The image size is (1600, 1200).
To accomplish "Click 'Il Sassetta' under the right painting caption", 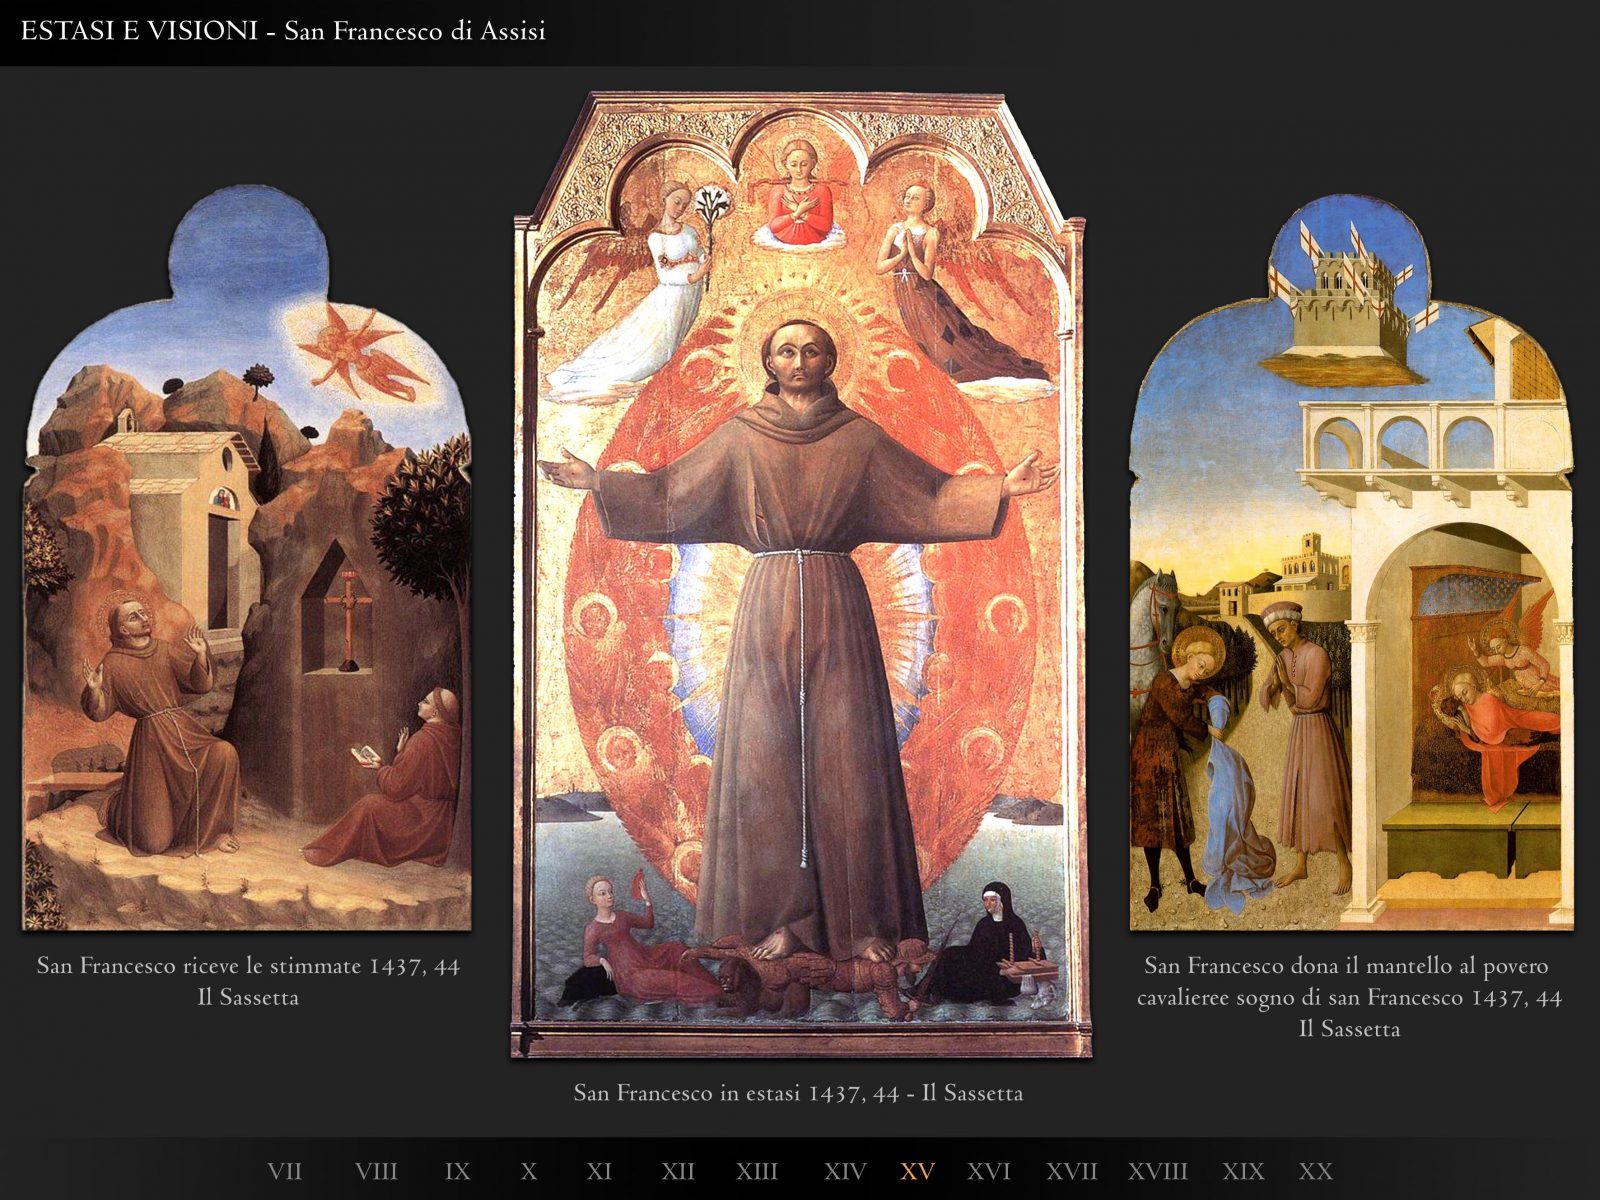I will (x=1349, y=1029).
